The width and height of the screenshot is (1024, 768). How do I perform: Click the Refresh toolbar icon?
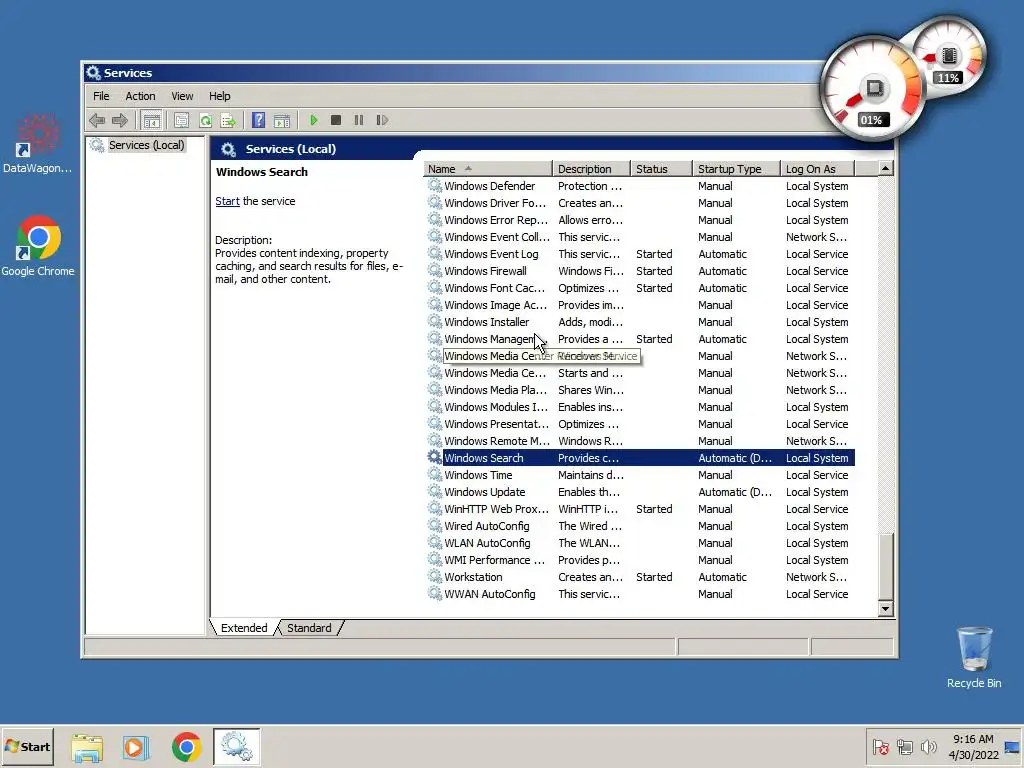(x=205, y=120)
